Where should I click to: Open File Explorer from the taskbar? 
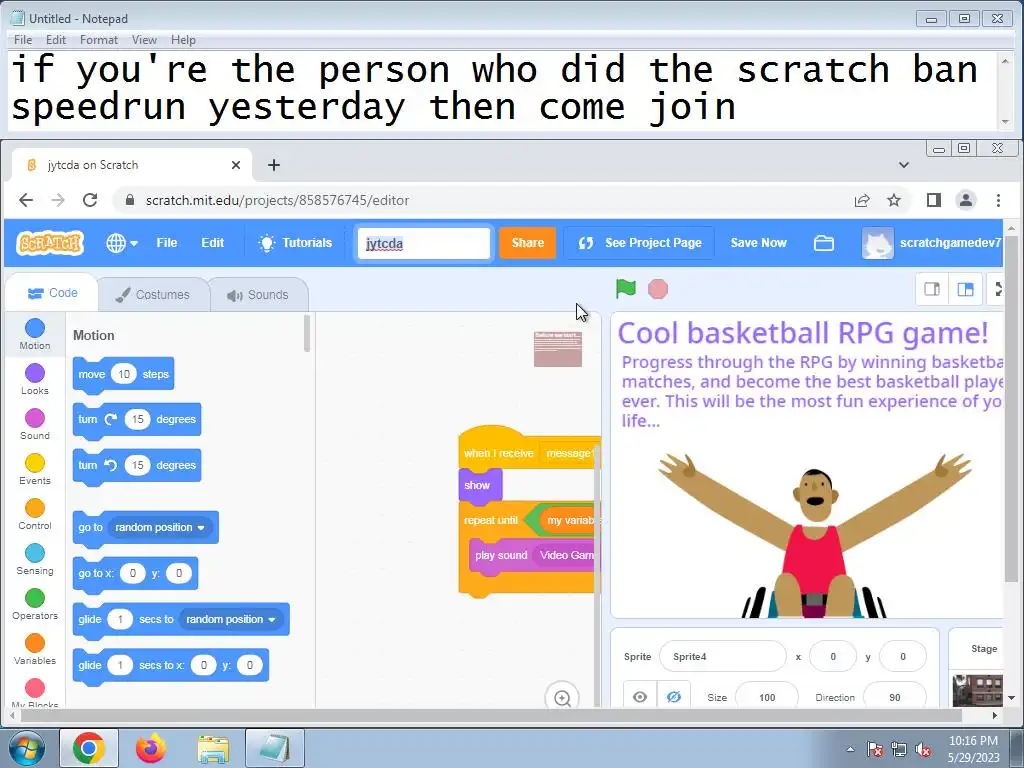(213, 748)
